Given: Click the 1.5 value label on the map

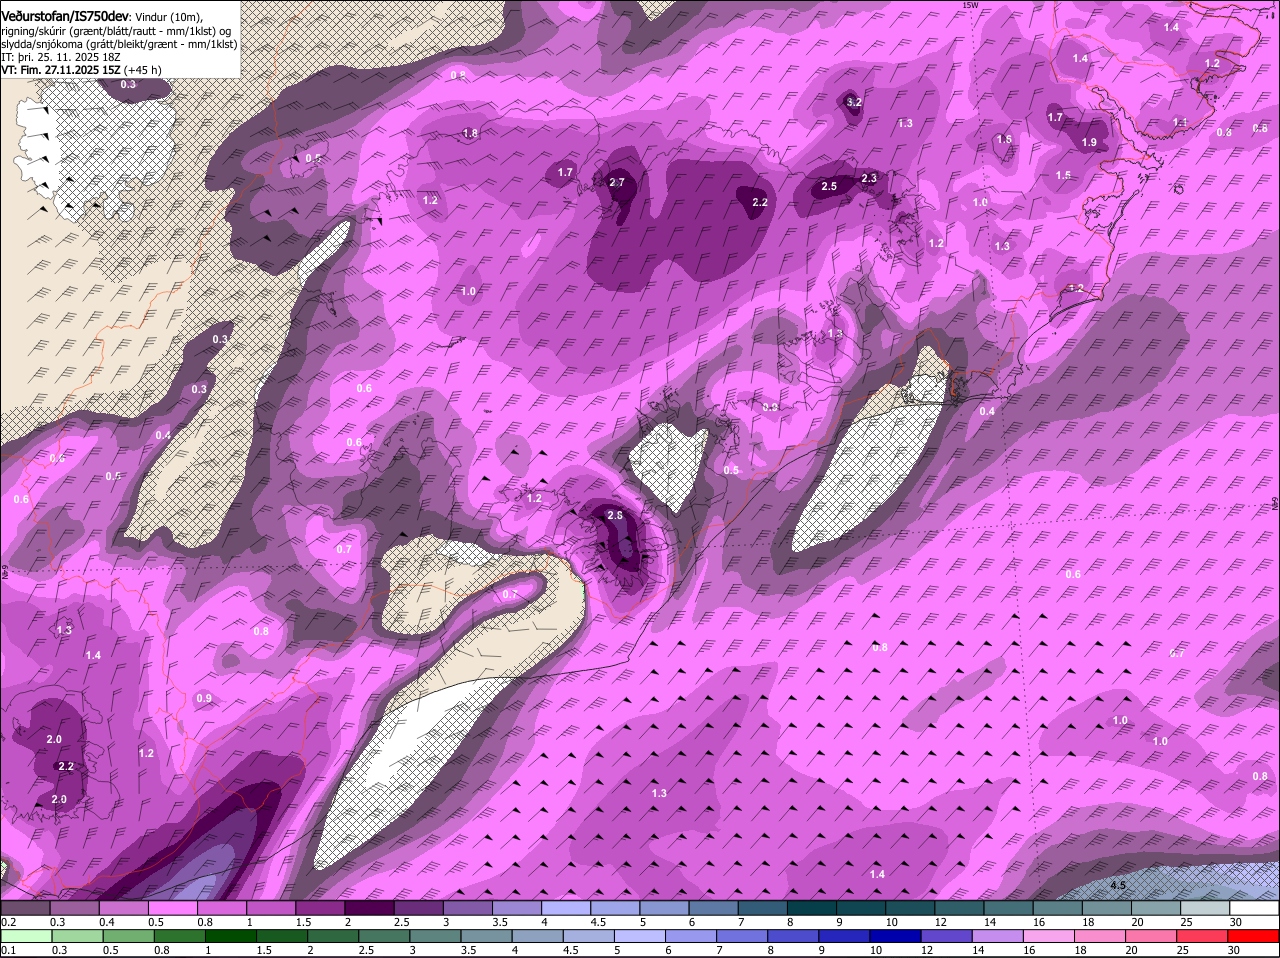Looking at the screenshot, I should [x=1063, y=175].
